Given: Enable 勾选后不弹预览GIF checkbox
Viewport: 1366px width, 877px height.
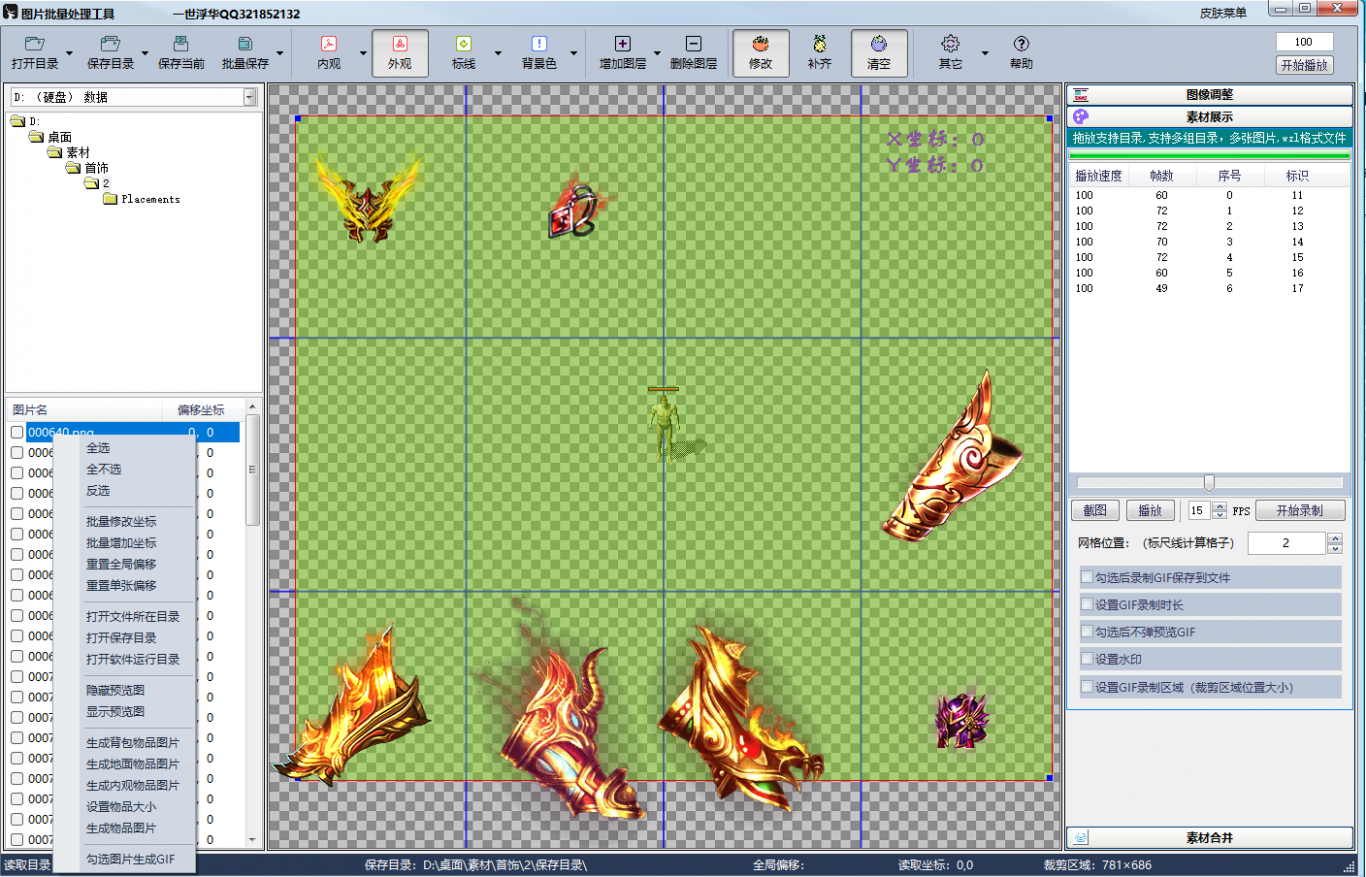Looking at the screenshot, I should [x=1087, y=632].
